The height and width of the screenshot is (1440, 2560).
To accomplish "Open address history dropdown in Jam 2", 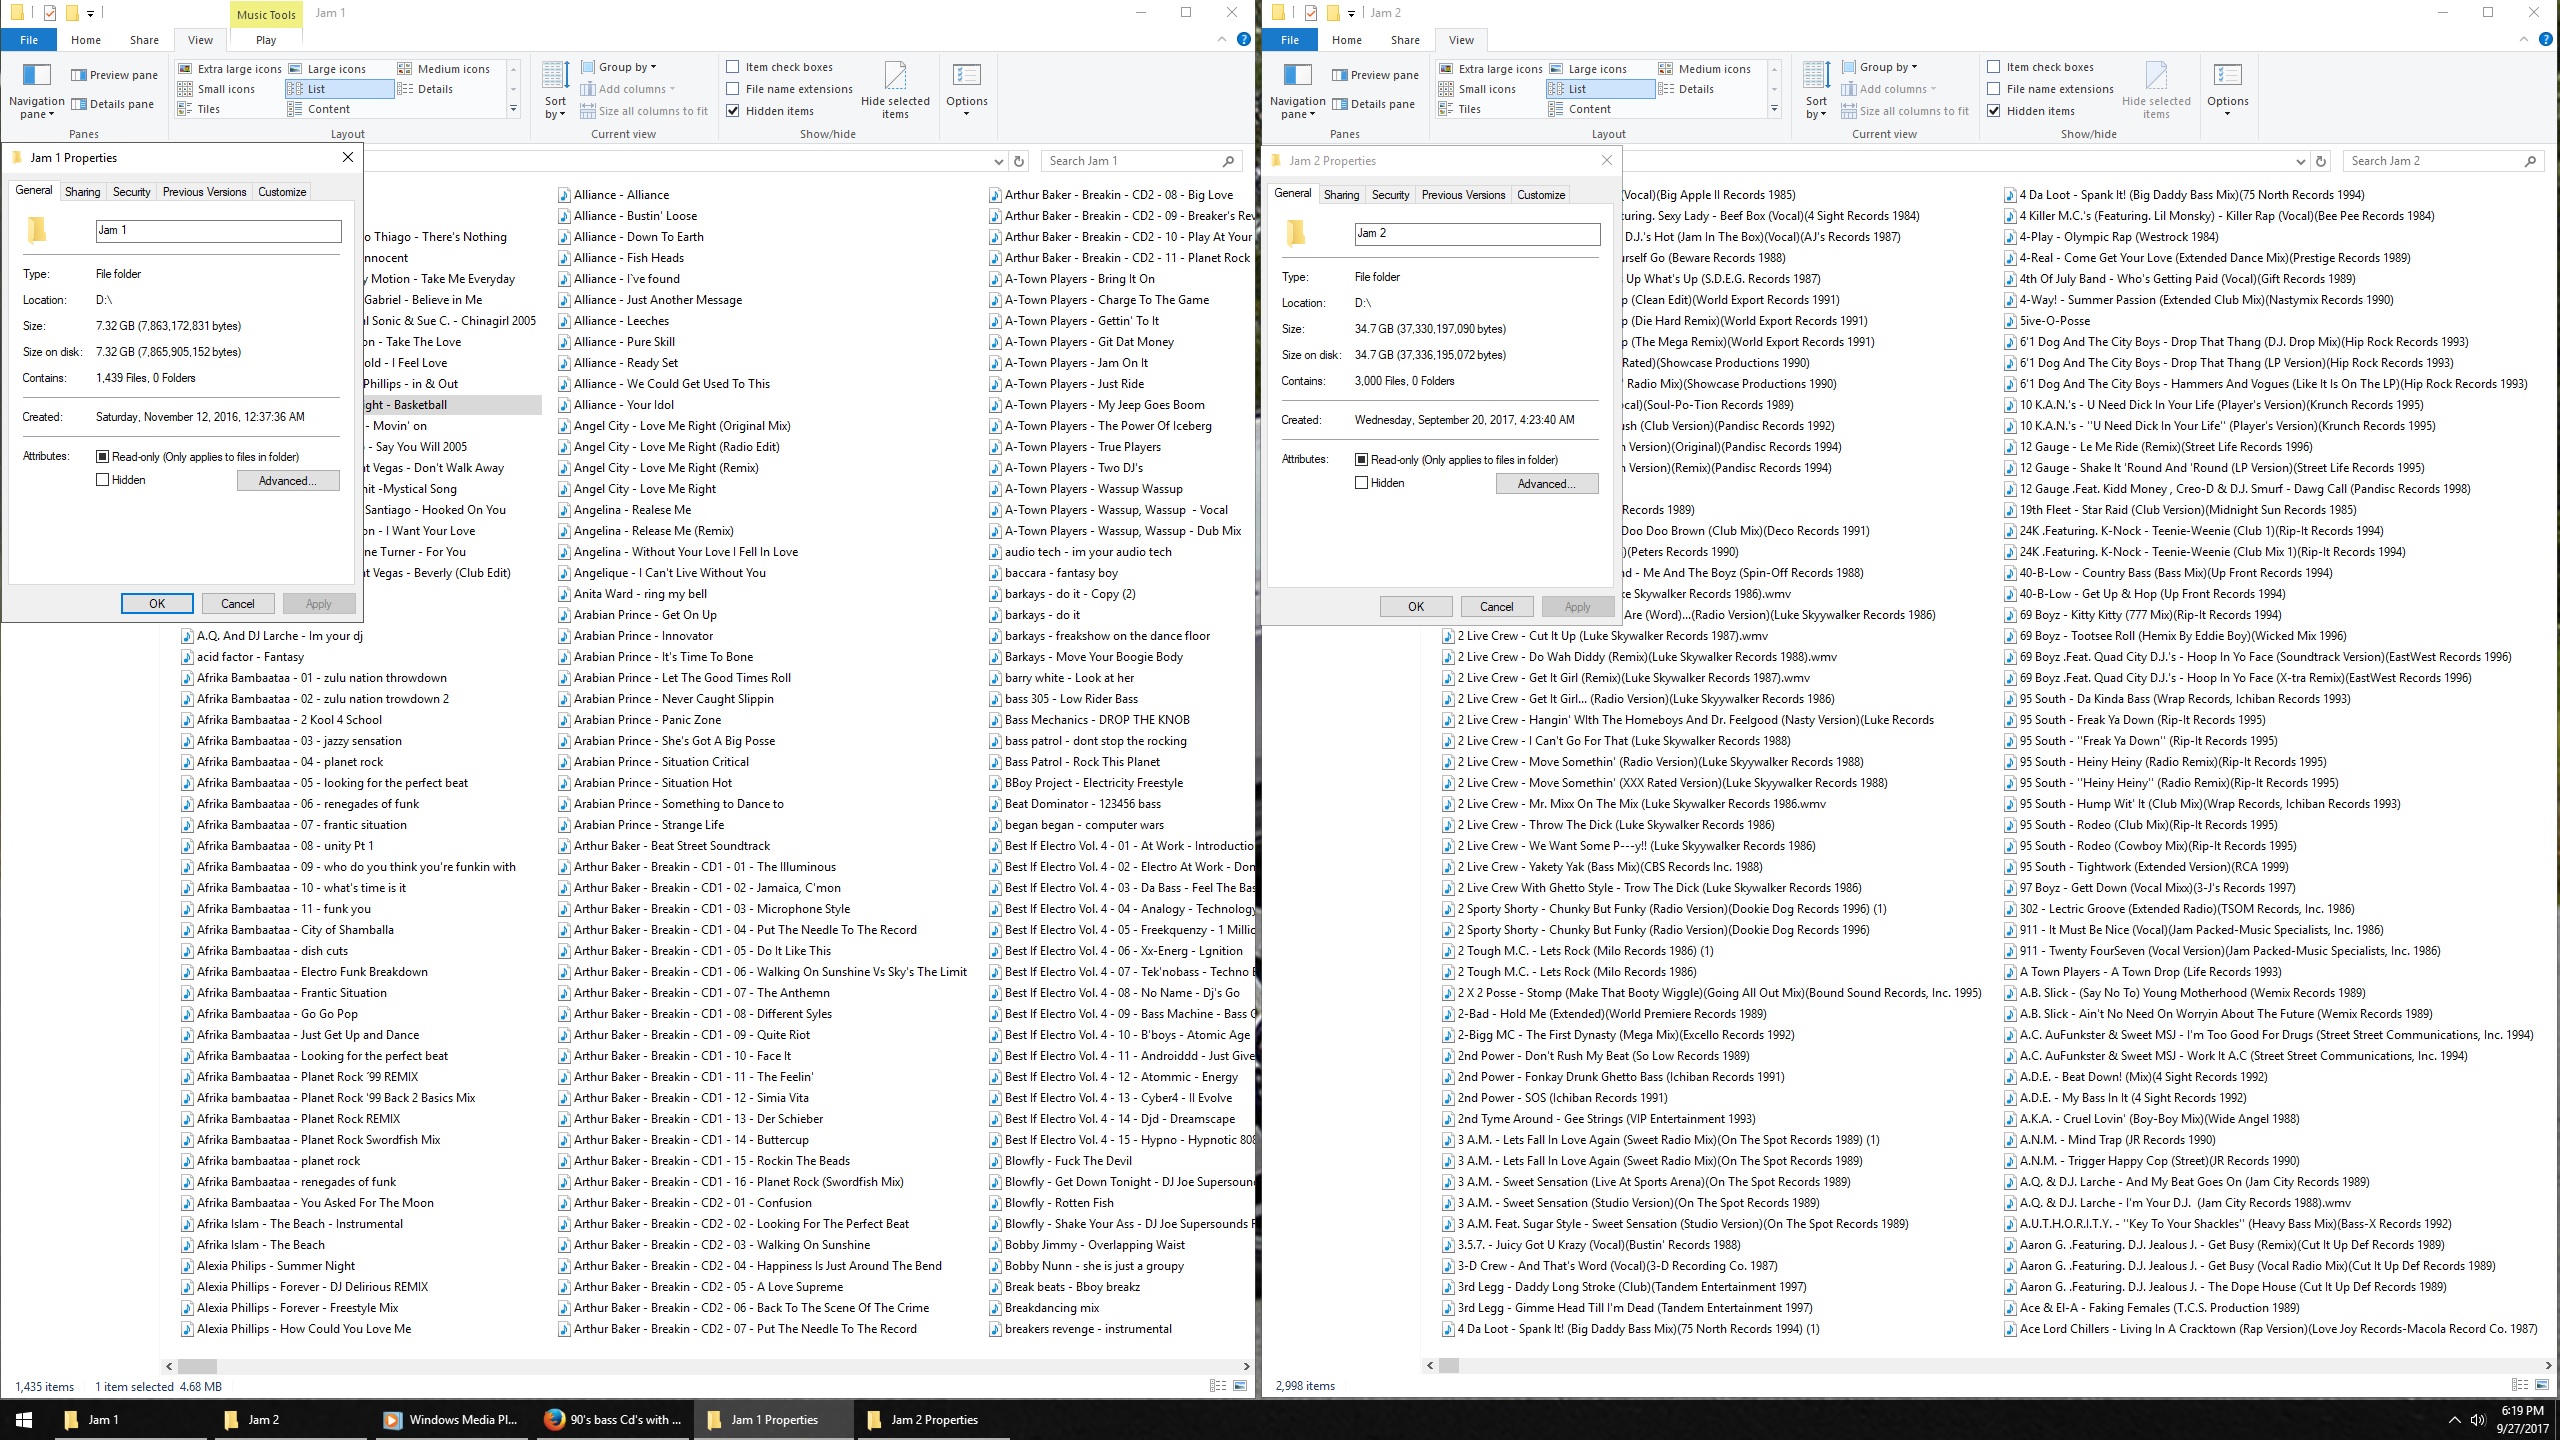I will 2300,161.
